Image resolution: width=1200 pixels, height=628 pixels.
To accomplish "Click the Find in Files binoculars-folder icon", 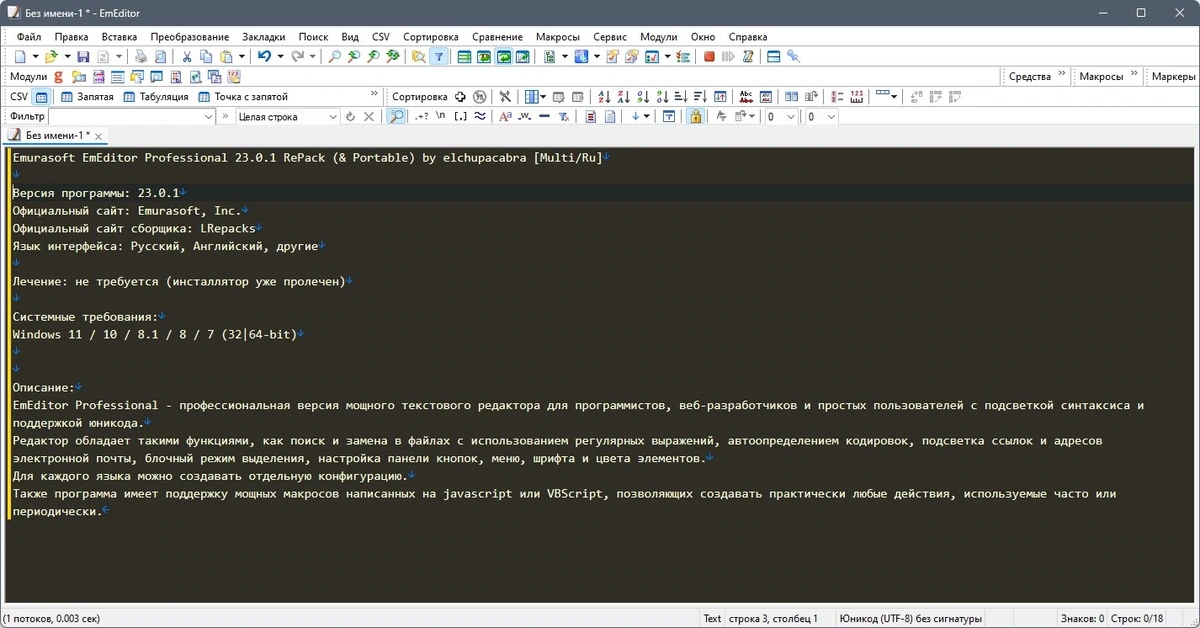I will pos(419,57).
